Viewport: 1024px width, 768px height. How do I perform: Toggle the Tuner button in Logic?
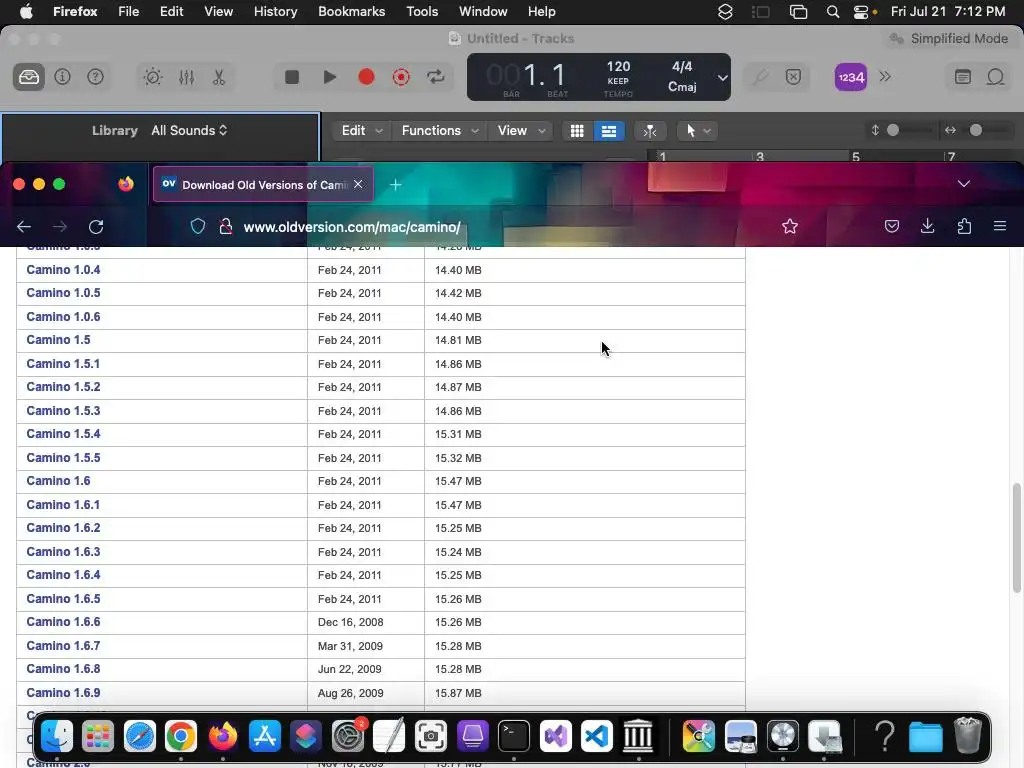pyautogui.click(x=760, y=77)
